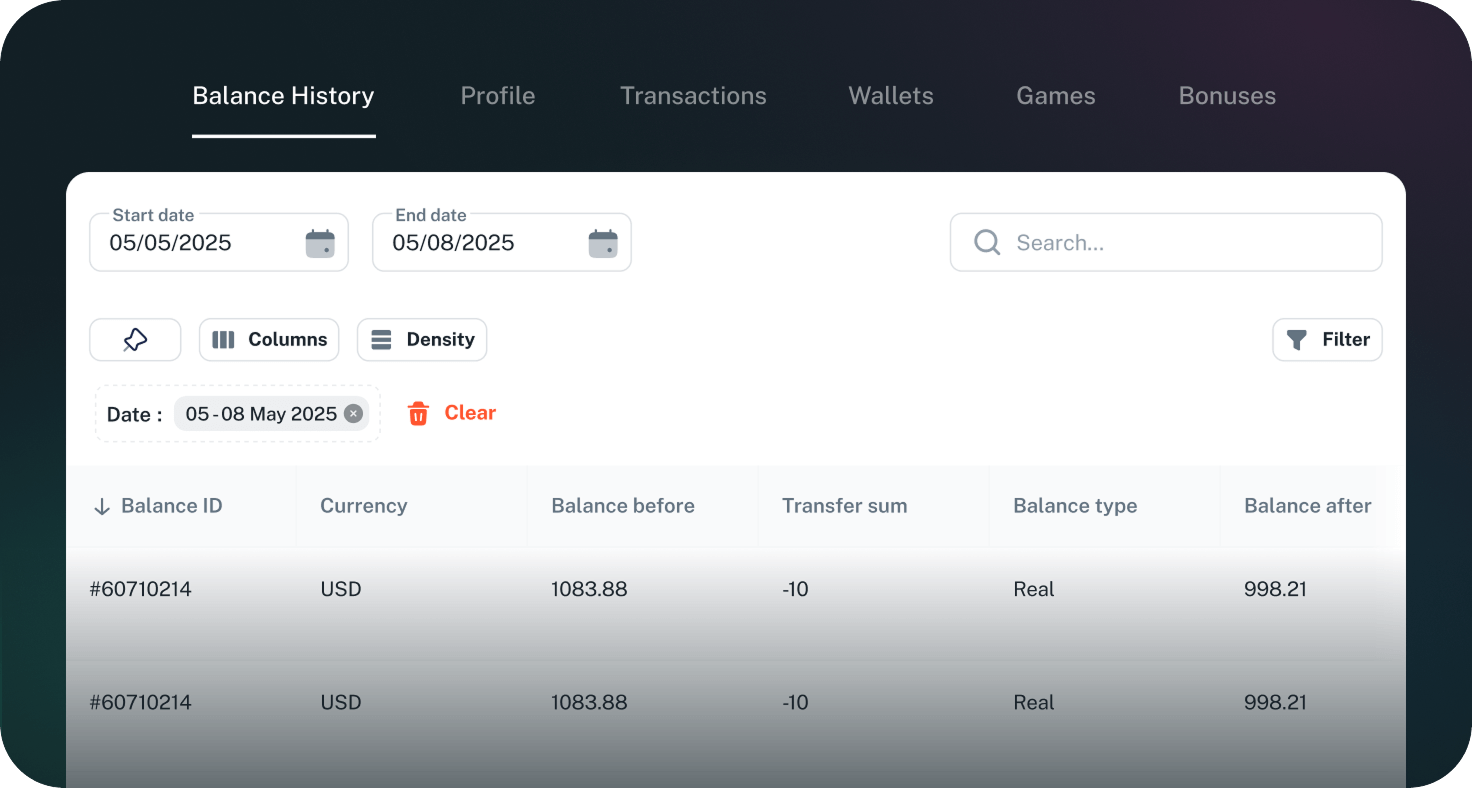The image size is (1472, 788).
Task: Open the Start date calendar picker icon
Action: 320,243
